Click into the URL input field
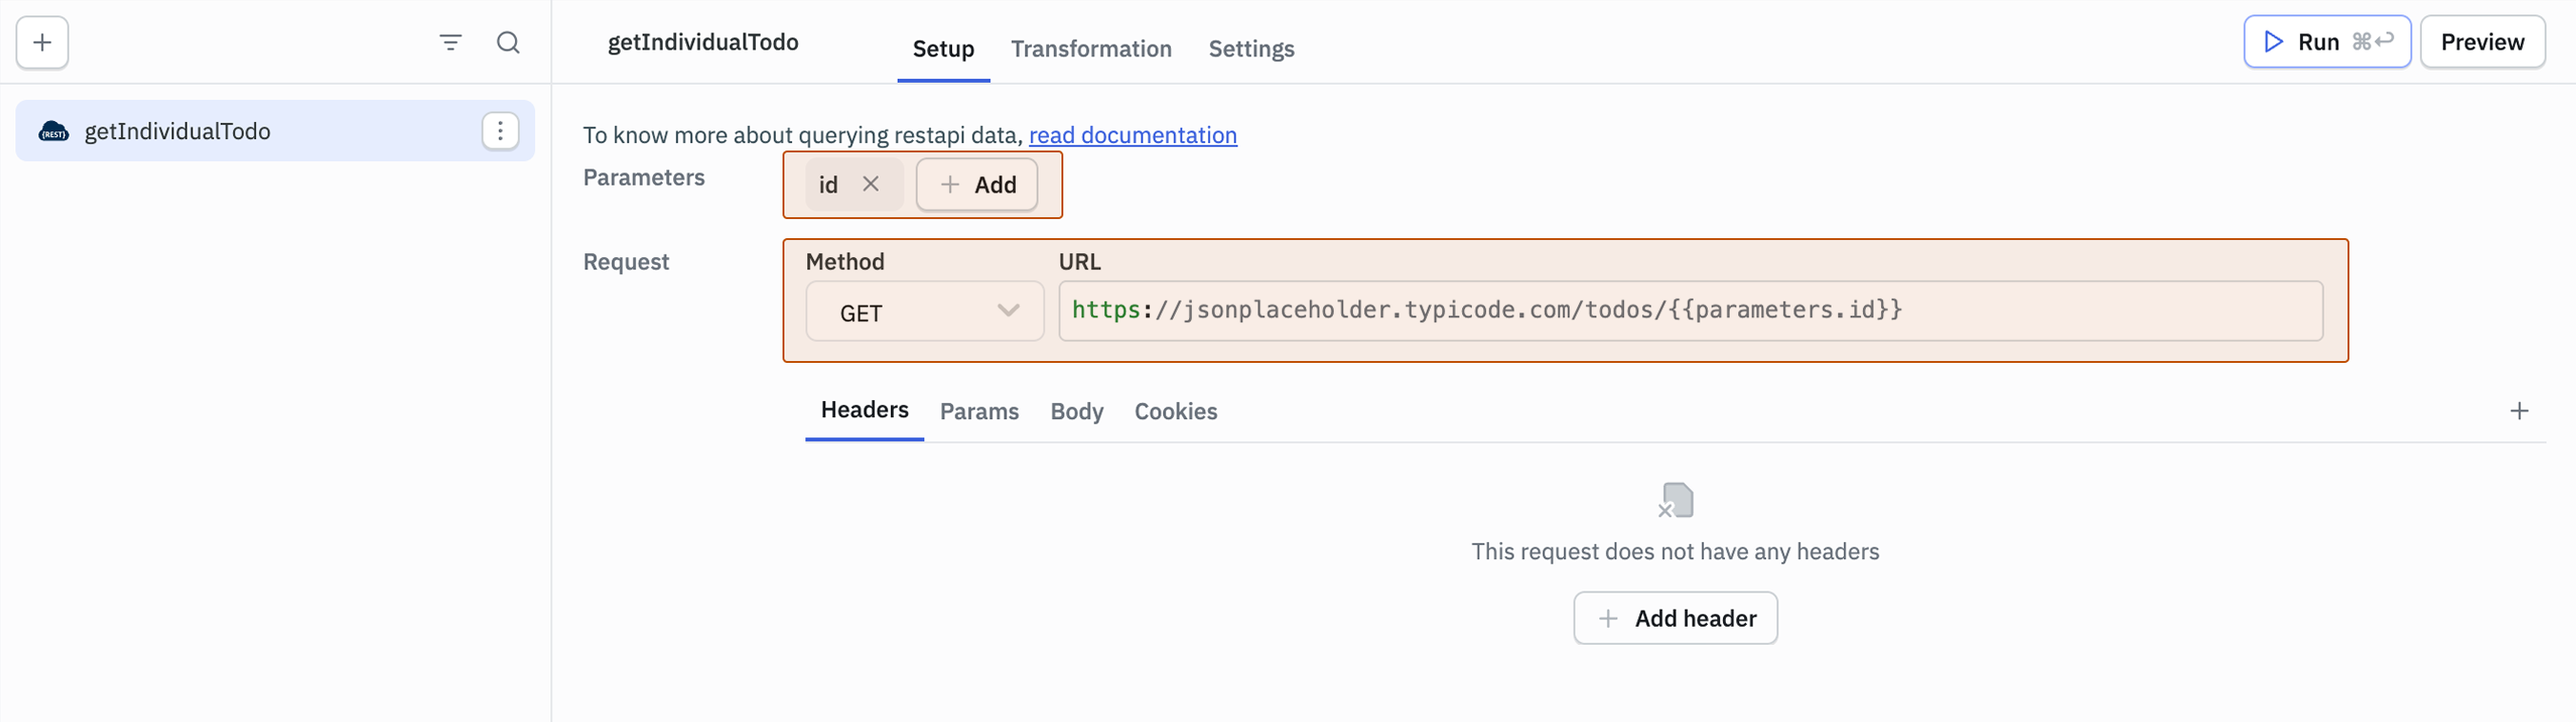This screenshot has height=722, width=2576. 1689,311
